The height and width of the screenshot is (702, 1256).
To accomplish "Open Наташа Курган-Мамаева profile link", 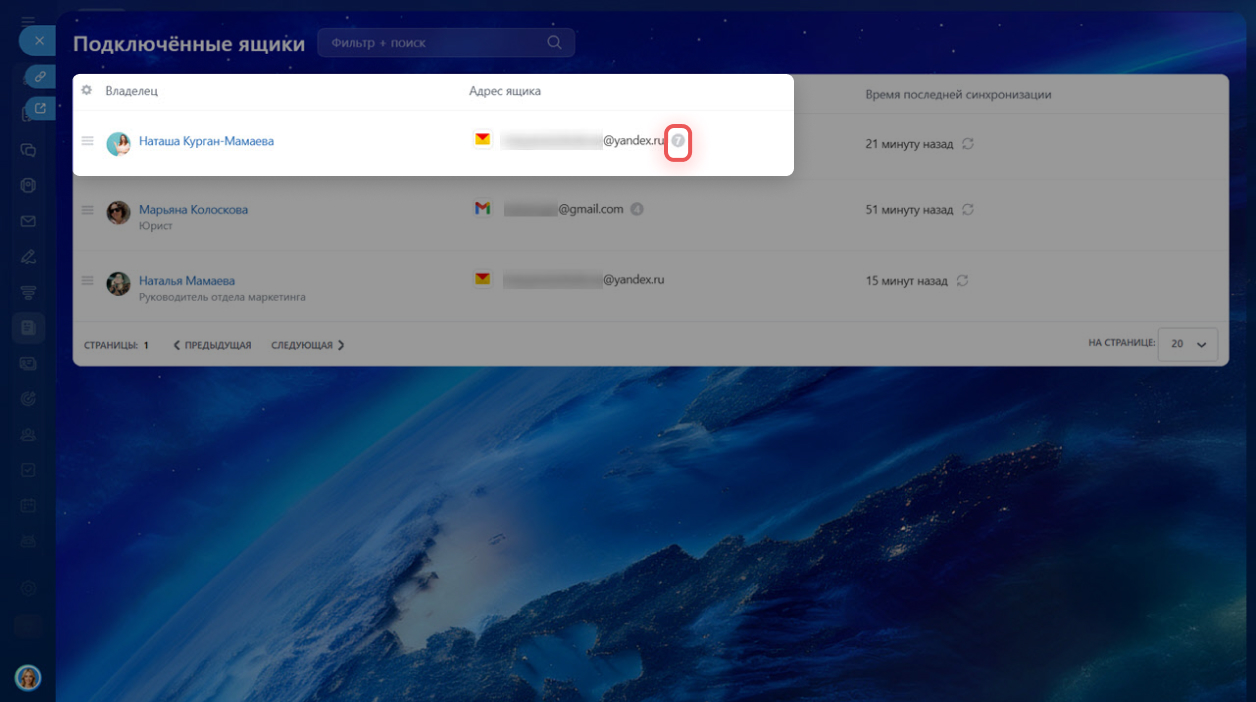I will coord(206,142).
